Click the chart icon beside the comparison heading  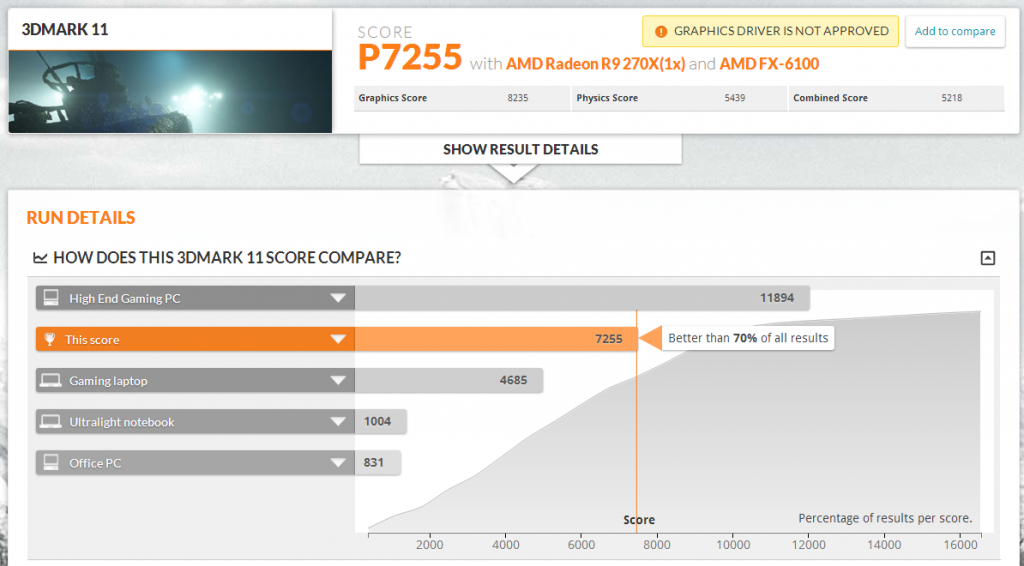point(40,258)
